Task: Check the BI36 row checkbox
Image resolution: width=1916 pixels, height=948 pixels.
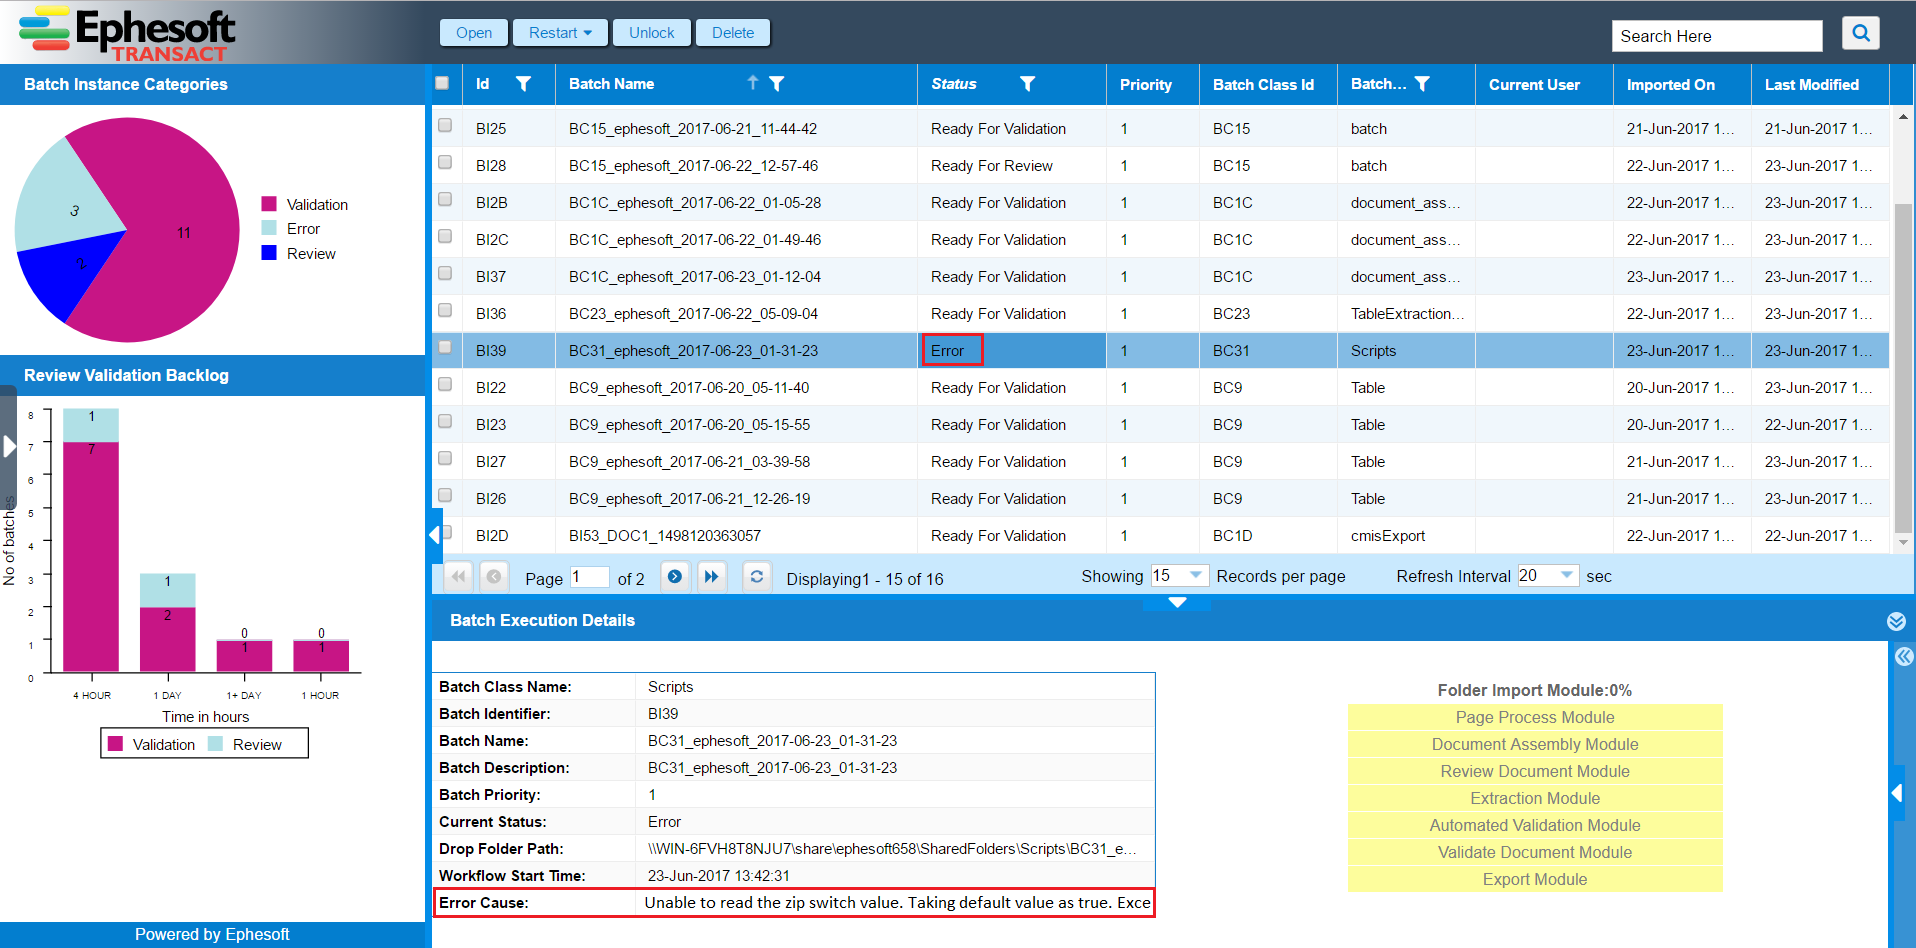Action: pos(445,310)
